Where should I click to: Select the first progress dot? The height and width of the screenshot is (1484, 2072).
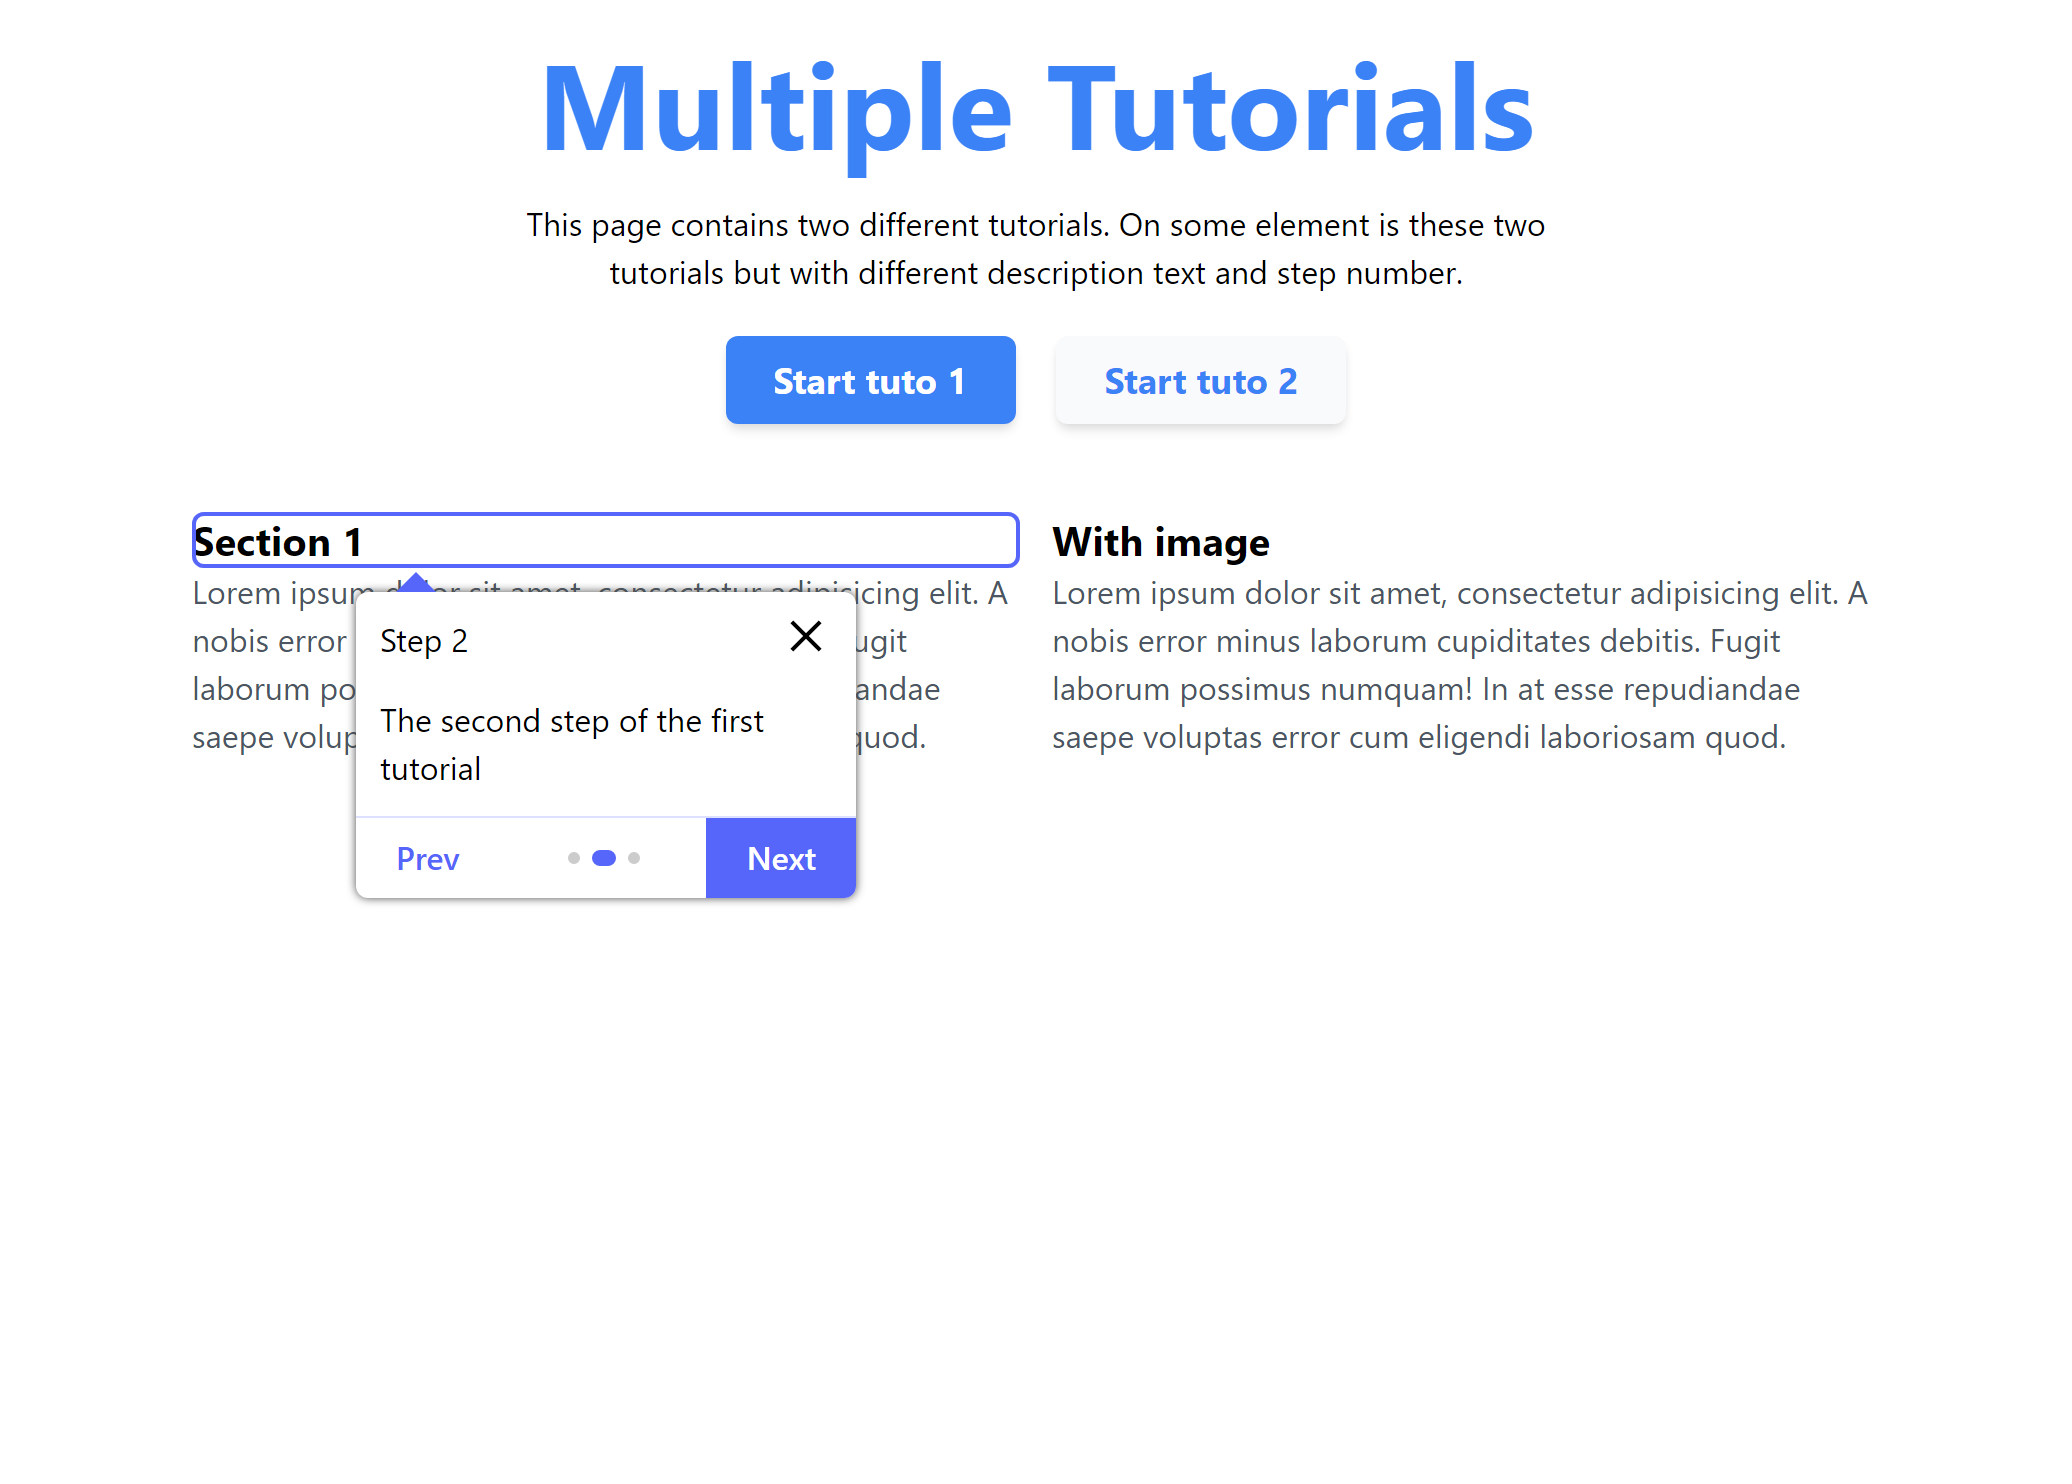(575, 857)
